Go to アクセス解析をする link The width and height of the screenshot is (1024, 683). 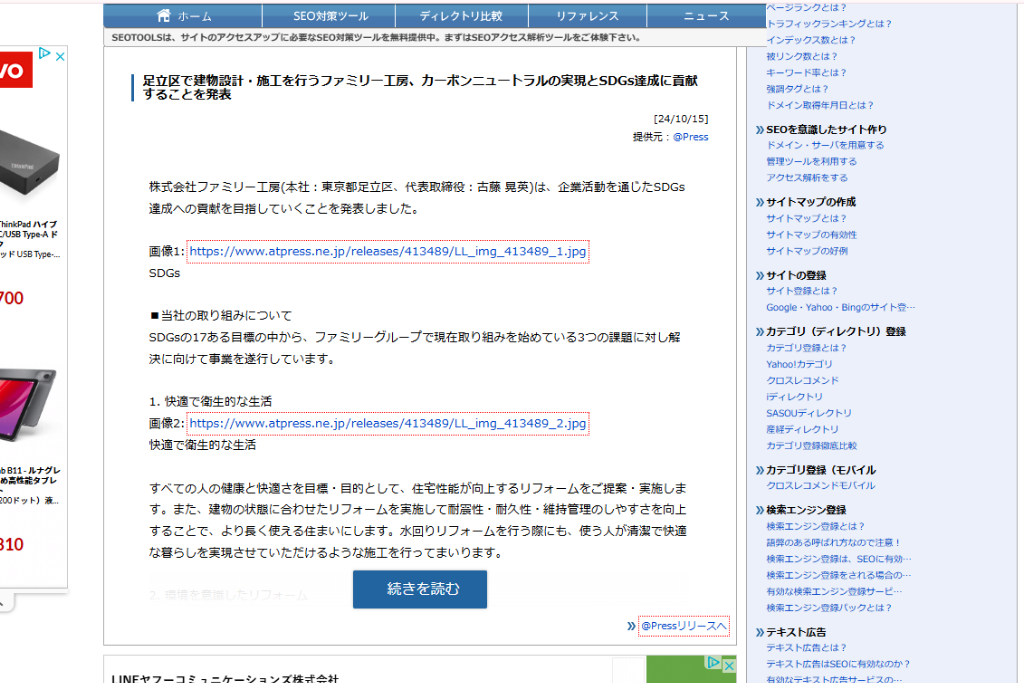click(x=807, y=178)
